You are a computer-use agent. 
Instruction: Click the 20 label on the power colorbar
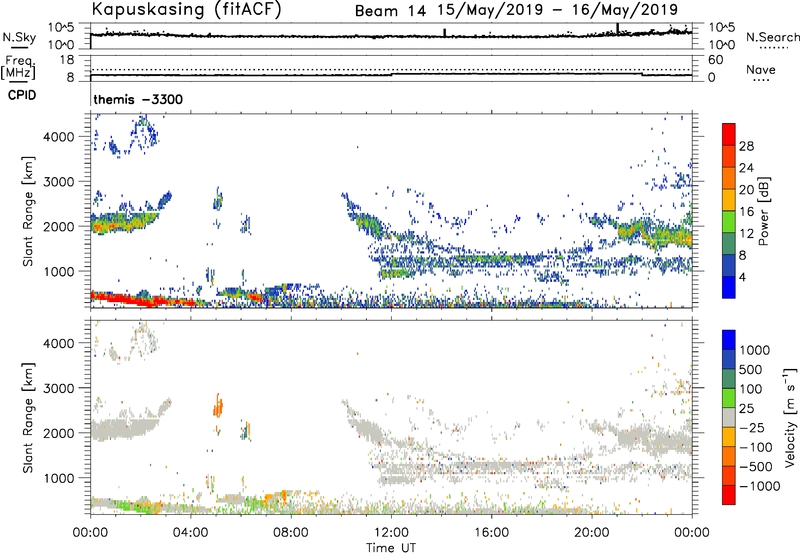click(x=746, y=190)
